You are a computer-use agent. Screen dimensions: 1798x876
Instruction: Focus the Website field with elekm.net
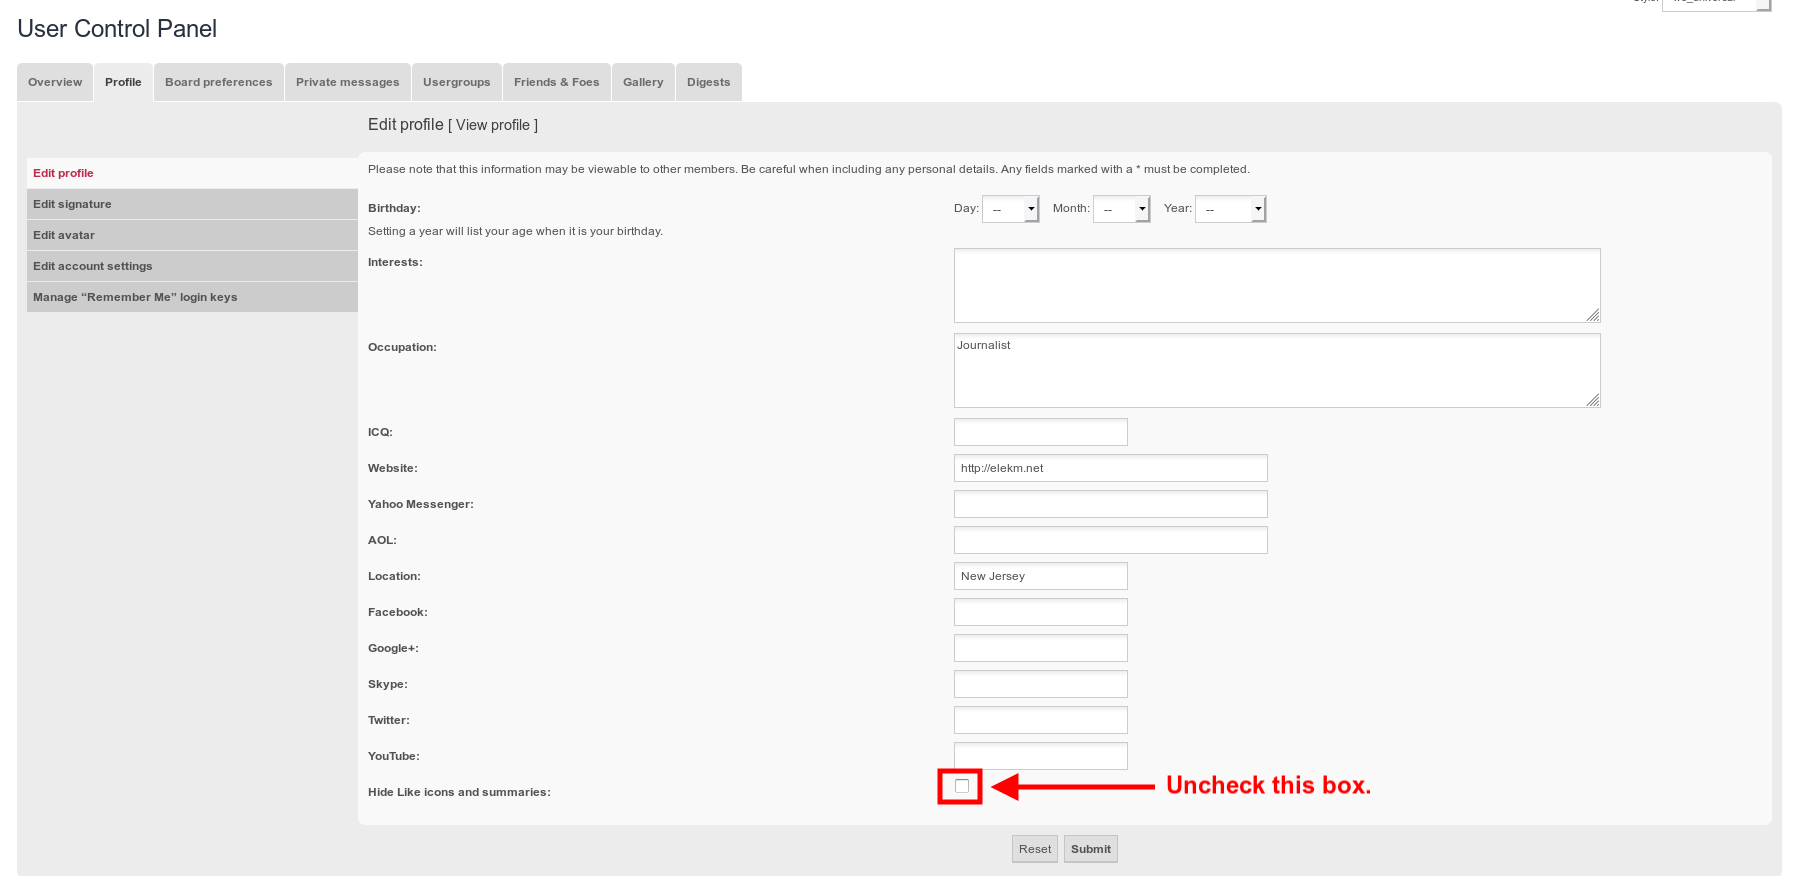point(1110,468)
